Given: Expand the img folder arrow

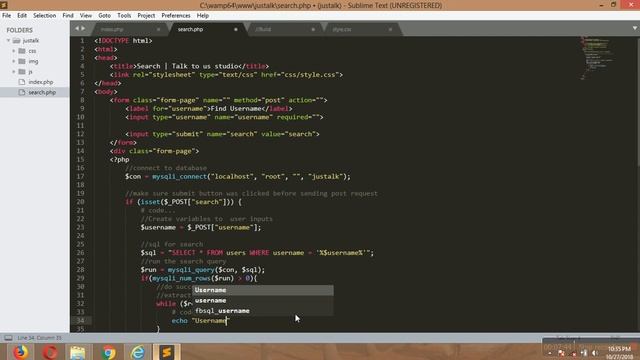Looking at the screenshot, I should click(x=13, y=61).
